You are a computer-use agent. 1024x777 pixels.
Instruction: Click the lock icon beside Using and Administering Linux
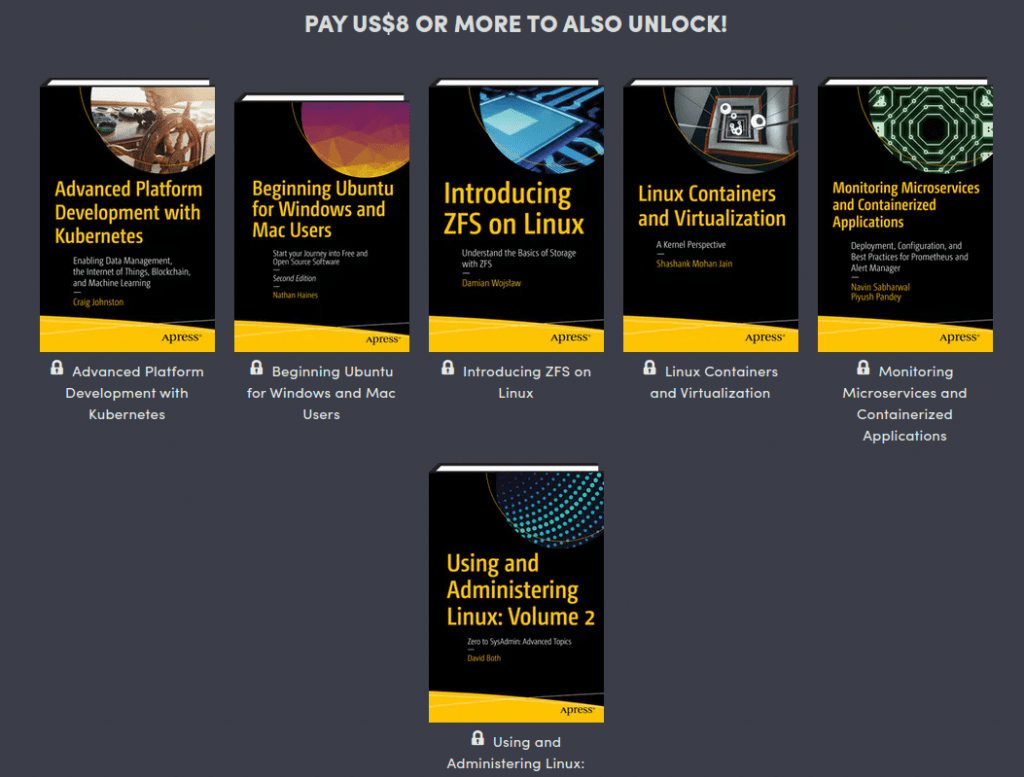[x=477, y=738]
